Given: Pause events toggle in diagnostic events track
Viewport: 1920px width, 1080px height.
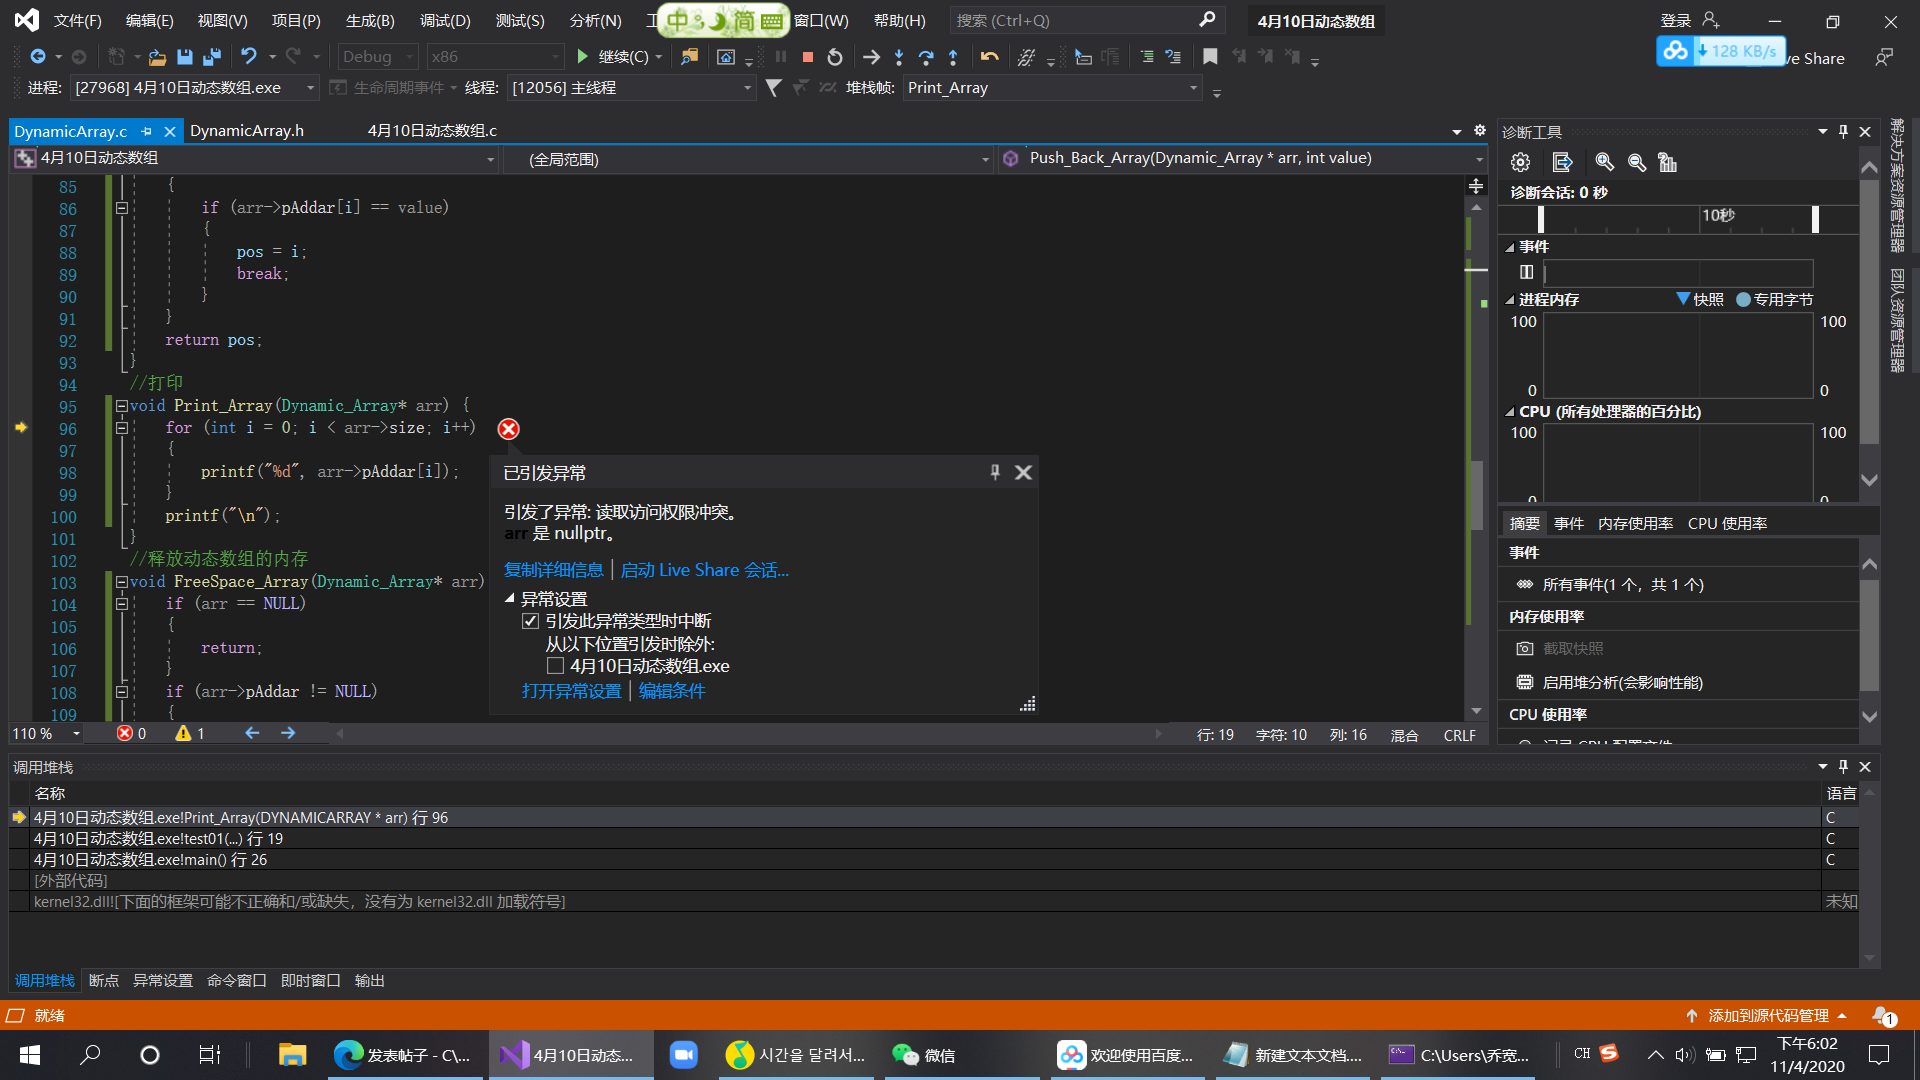Looking at the screenshot, I should pyautogui.click(x=1526, y=272).
